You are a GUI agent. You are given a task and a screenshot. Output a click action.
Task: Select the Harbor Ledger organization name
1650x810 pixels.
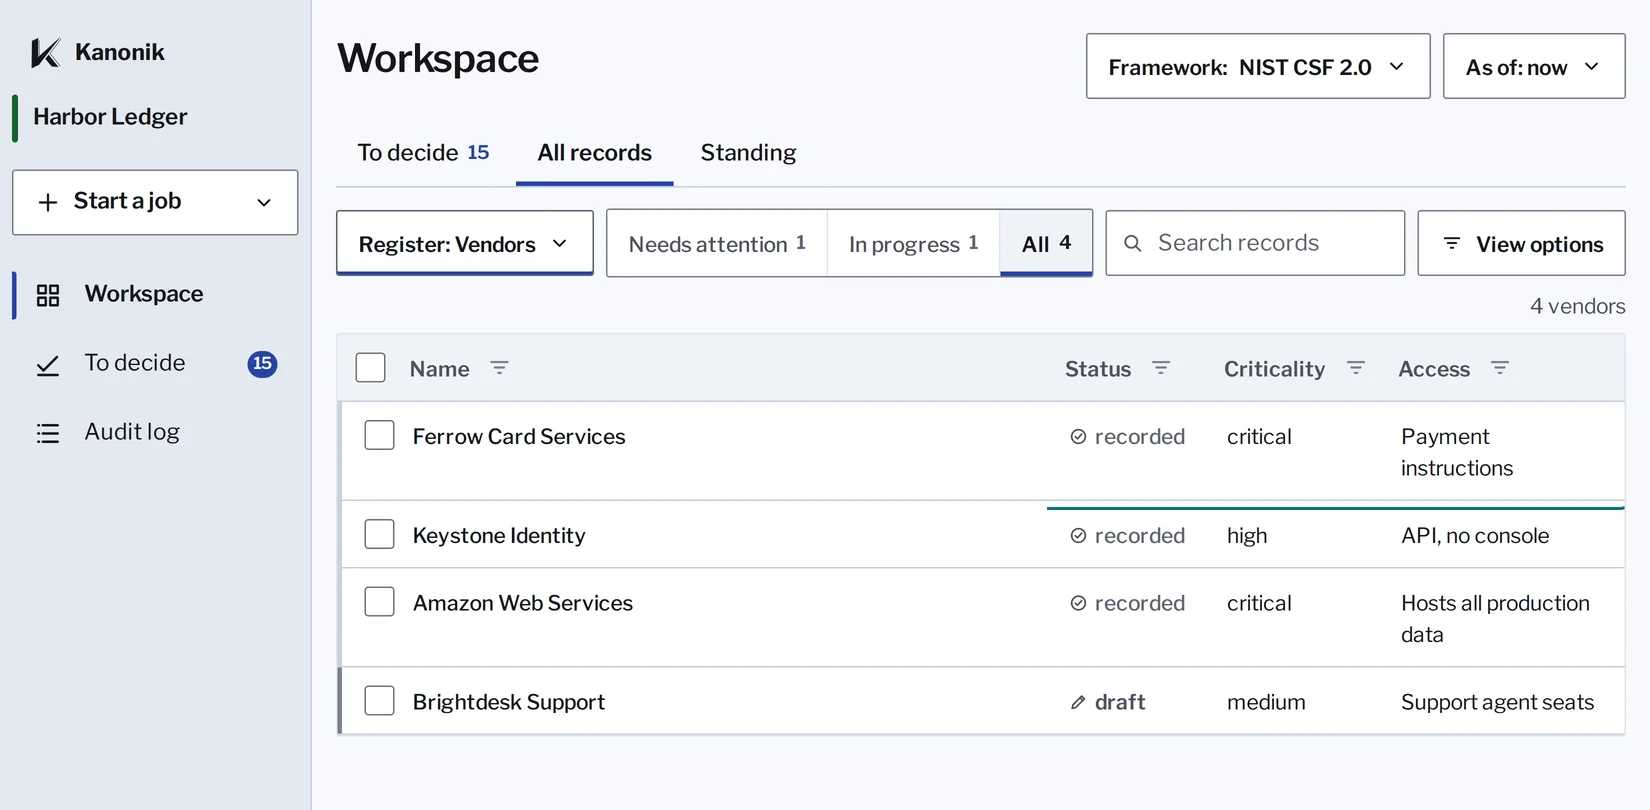[110, 117]
